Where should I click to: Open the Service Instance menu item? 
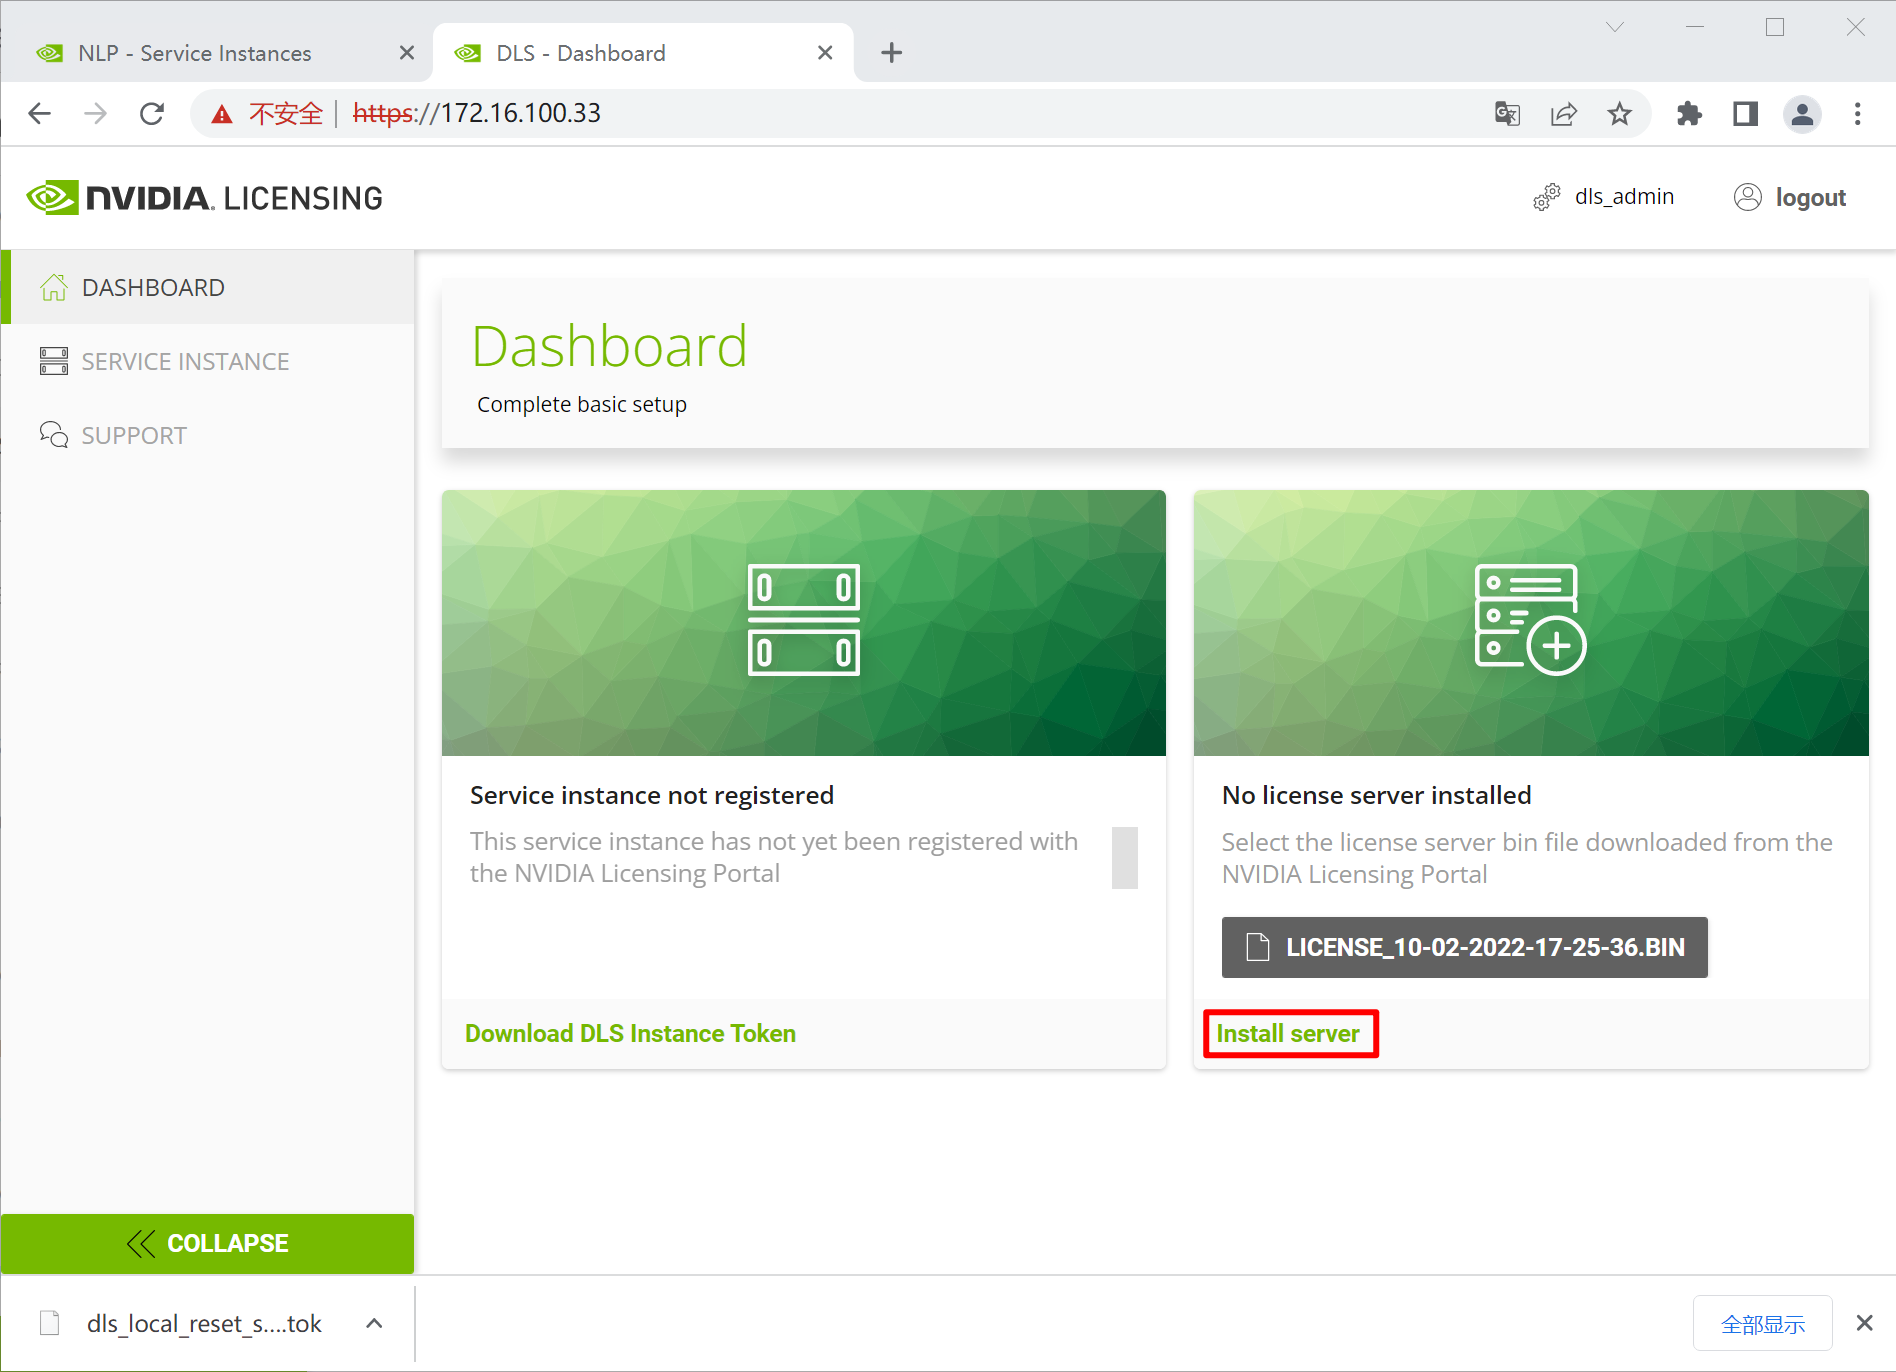pos(185,361)
